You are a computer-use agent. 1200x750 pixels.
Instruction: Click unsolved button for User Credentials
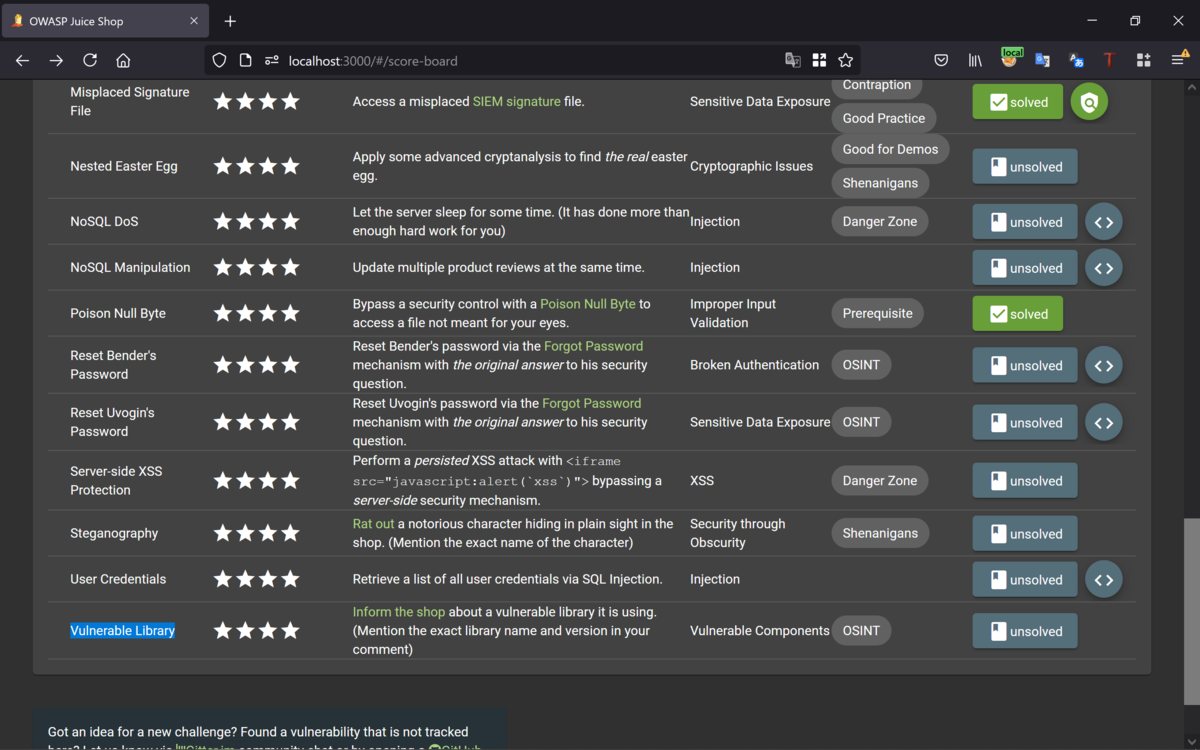(1024, 580)
